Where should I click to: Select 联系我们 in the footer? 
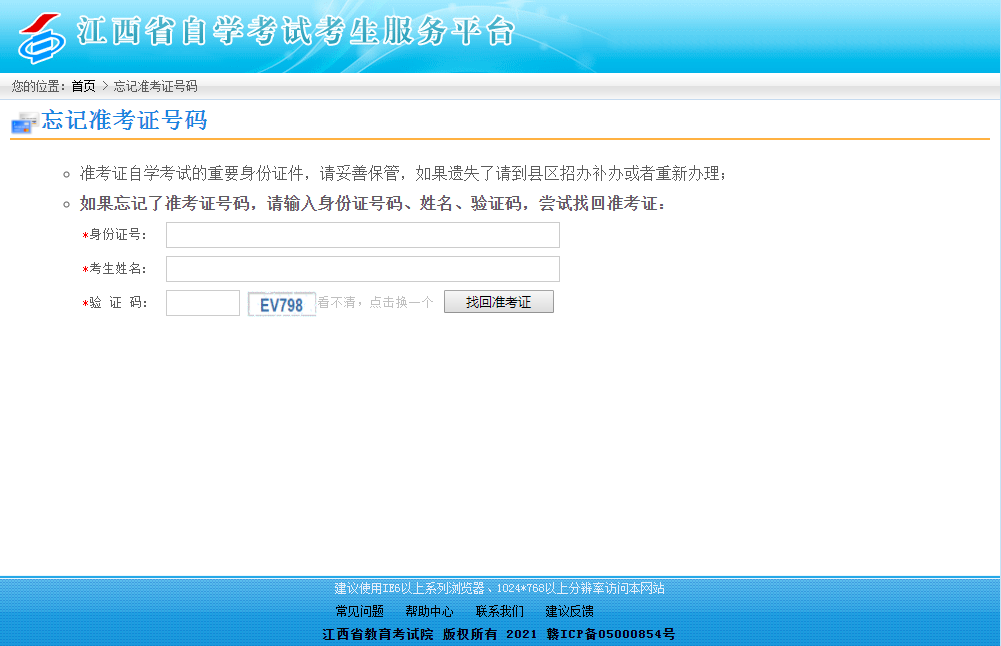(499, 611)
